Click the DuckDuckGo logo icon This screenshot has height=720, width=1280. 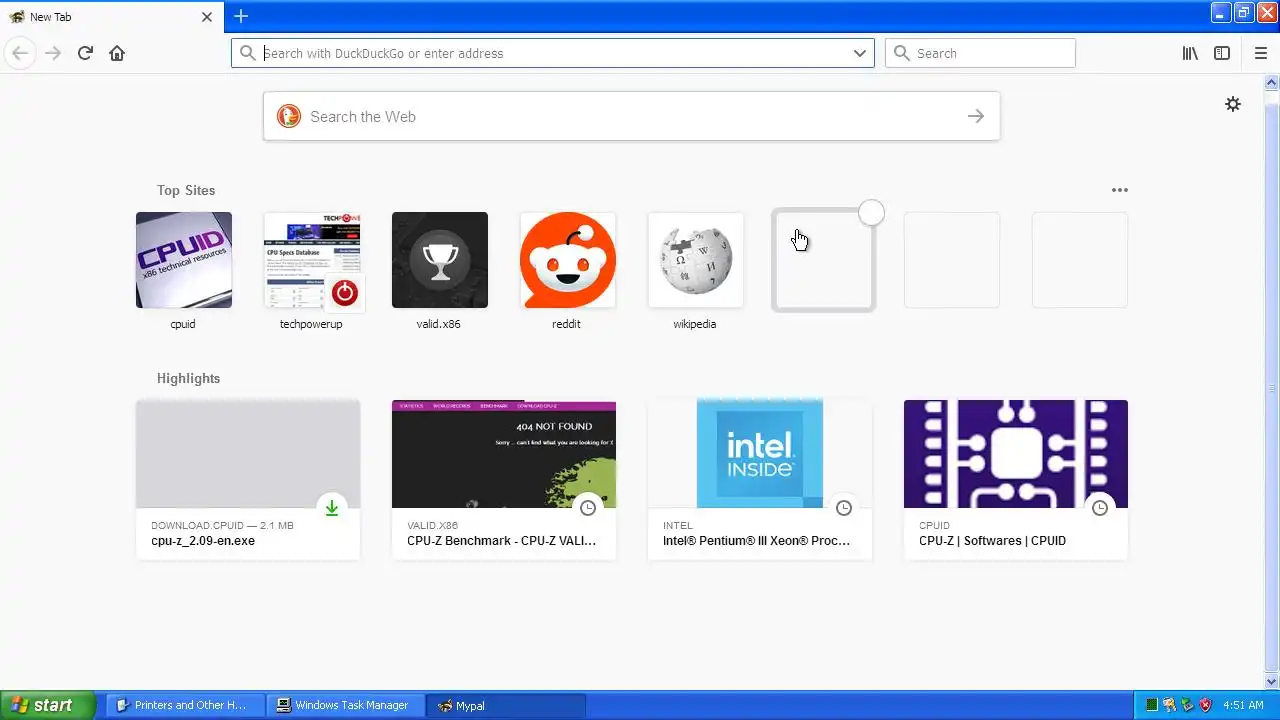click(288, 116)
